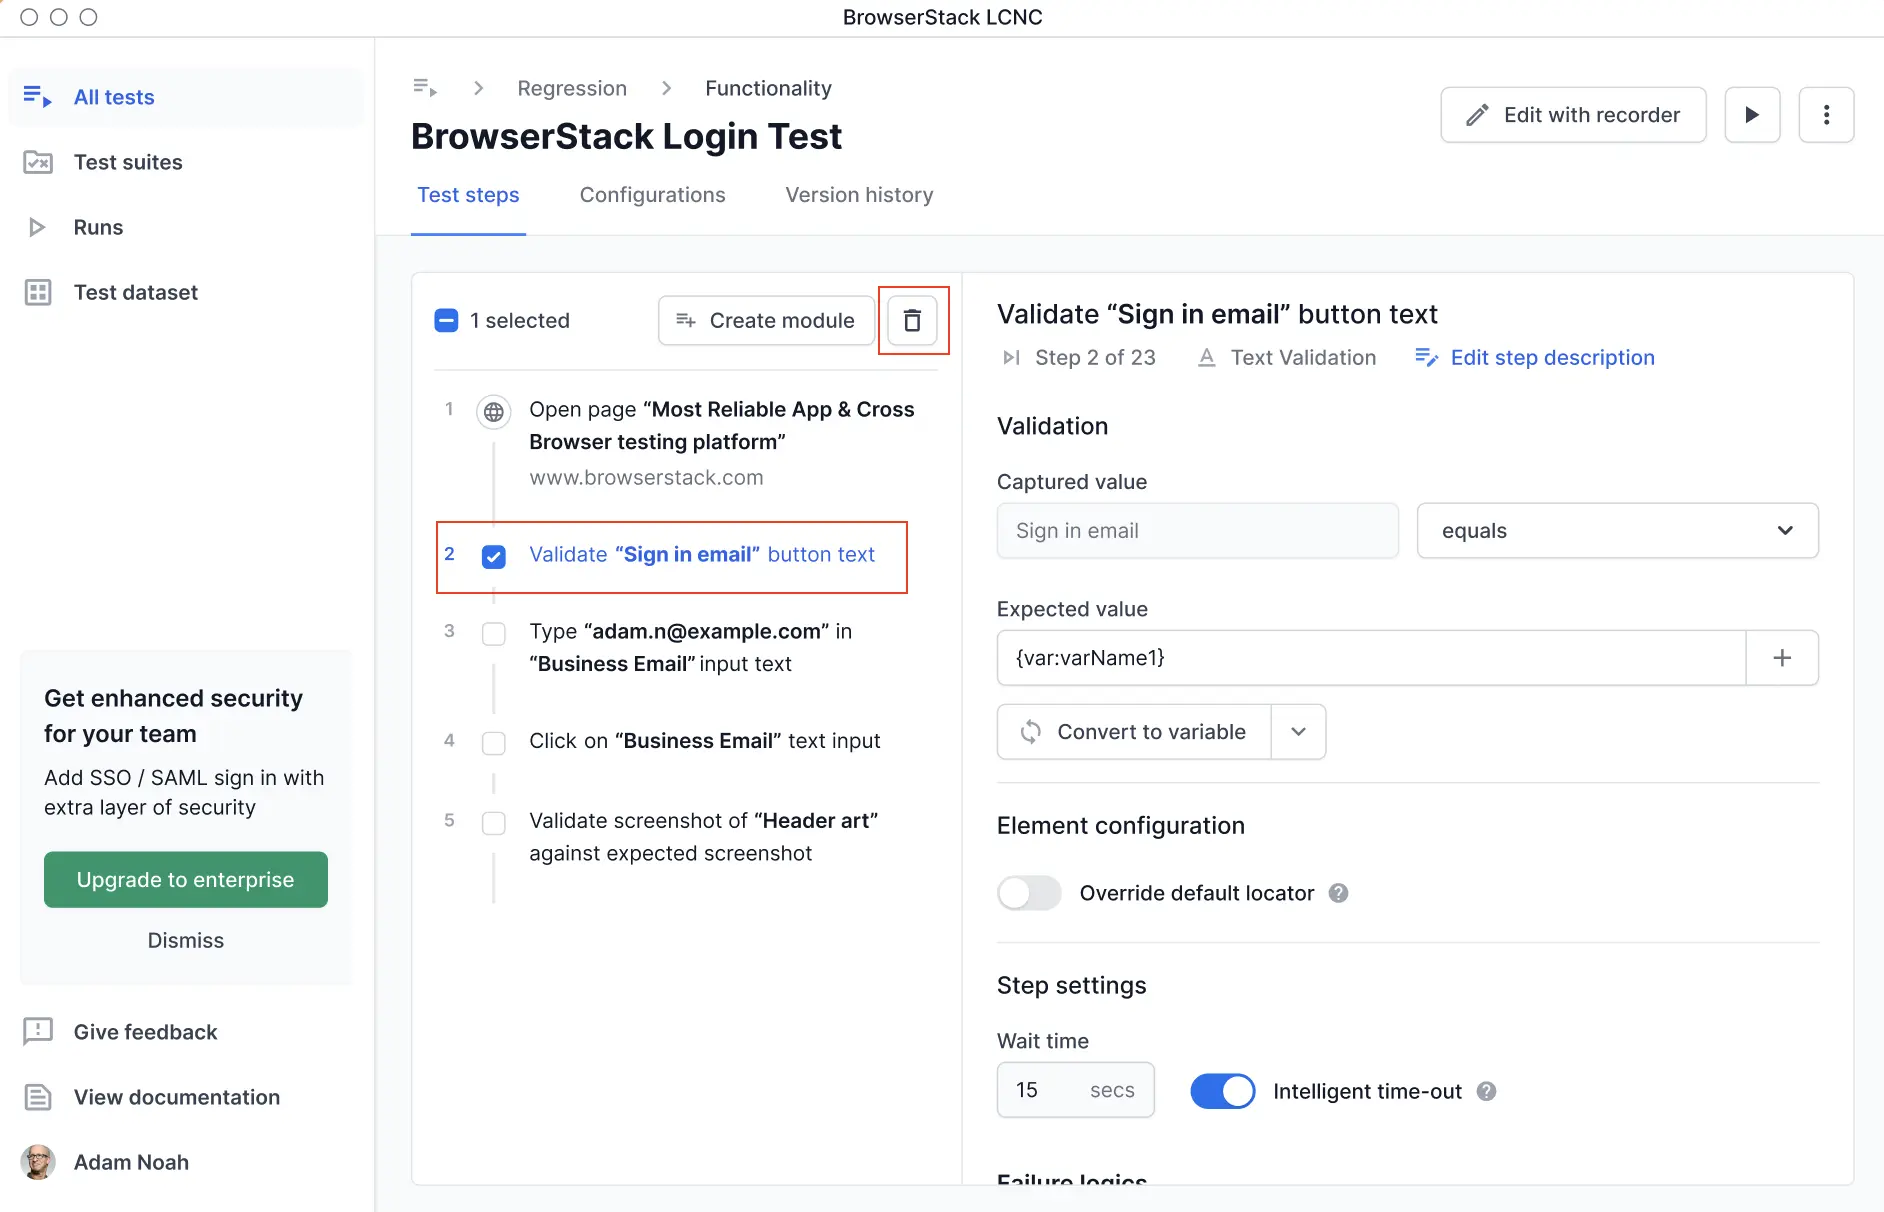Image resolution: width=1884 pixels, height=1212 pixels.
Task: Enable the Override default locator toggle
Action: [x=1029, y=893]
